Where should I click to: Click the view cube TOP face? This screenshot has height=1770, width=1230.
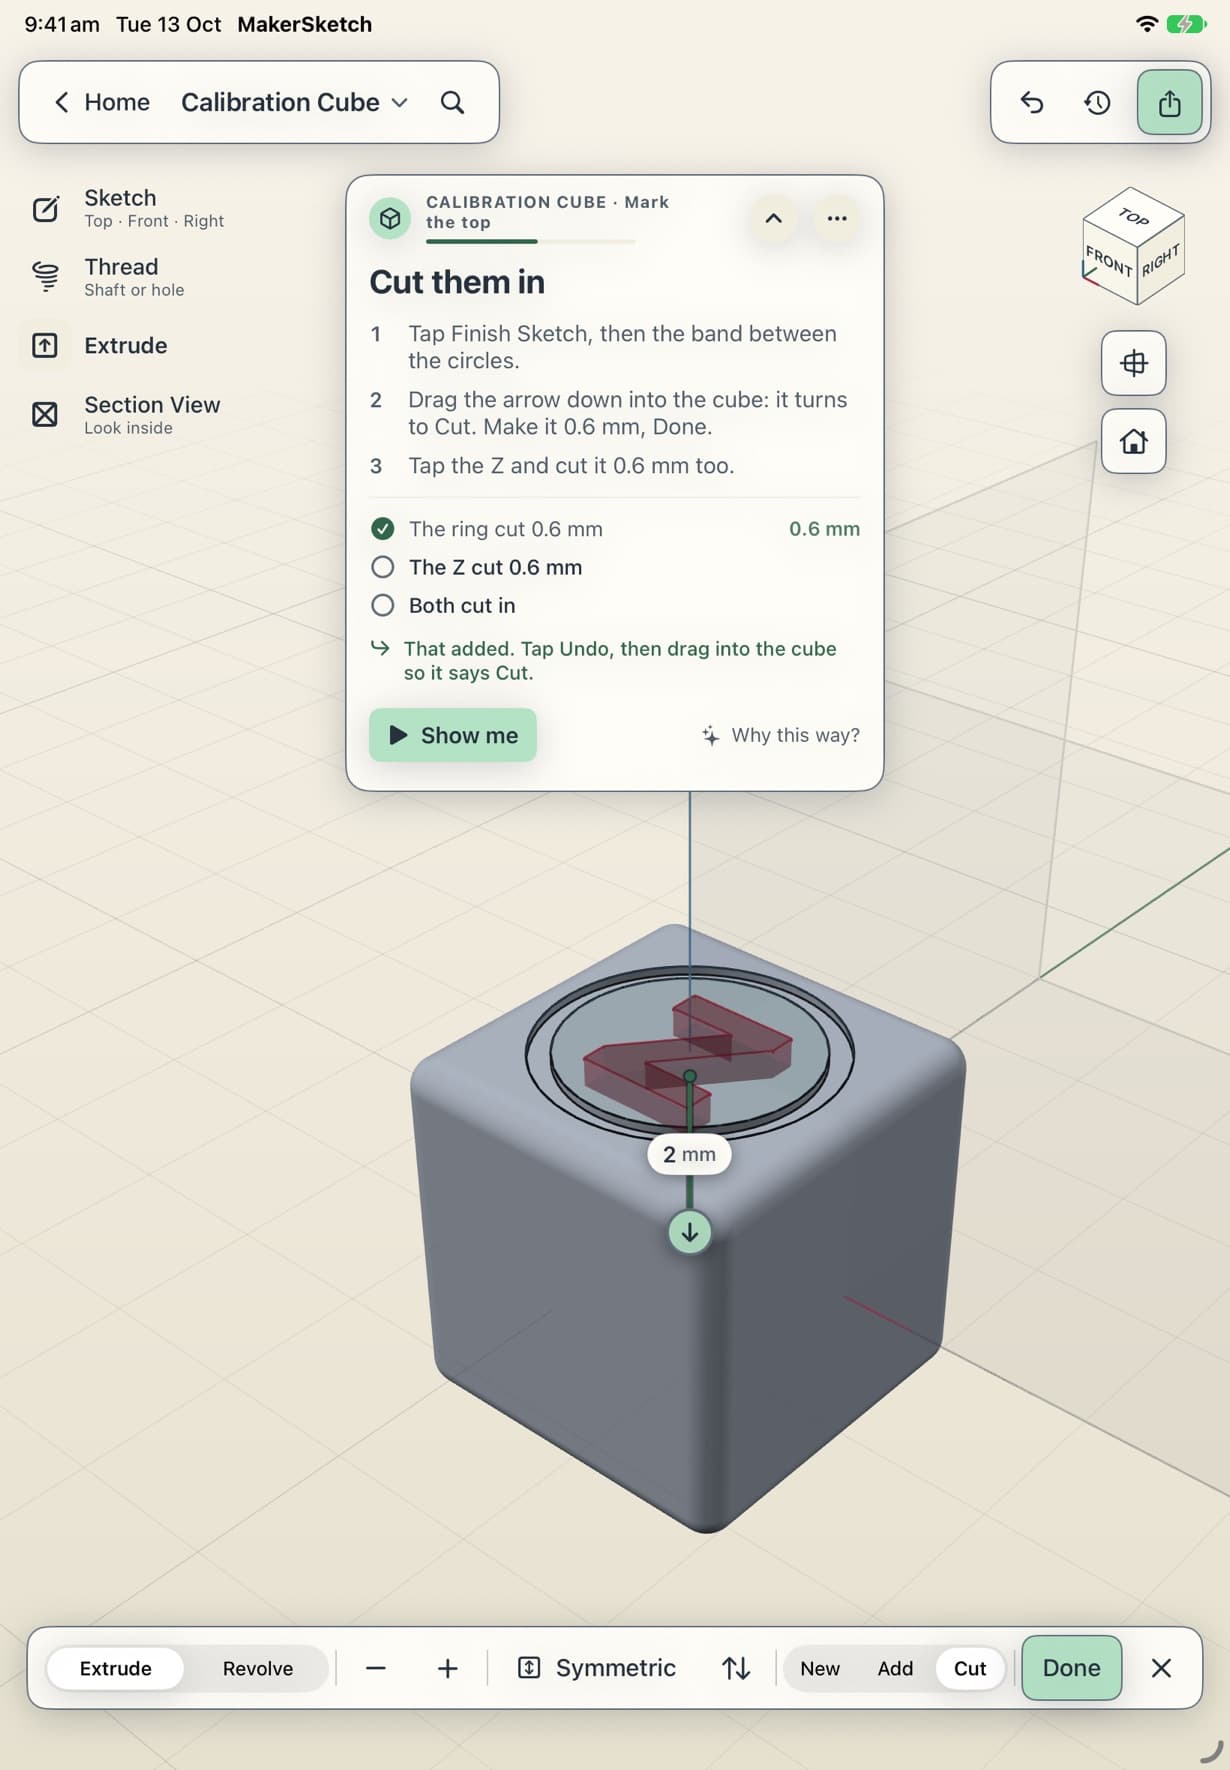(1133, 215)
